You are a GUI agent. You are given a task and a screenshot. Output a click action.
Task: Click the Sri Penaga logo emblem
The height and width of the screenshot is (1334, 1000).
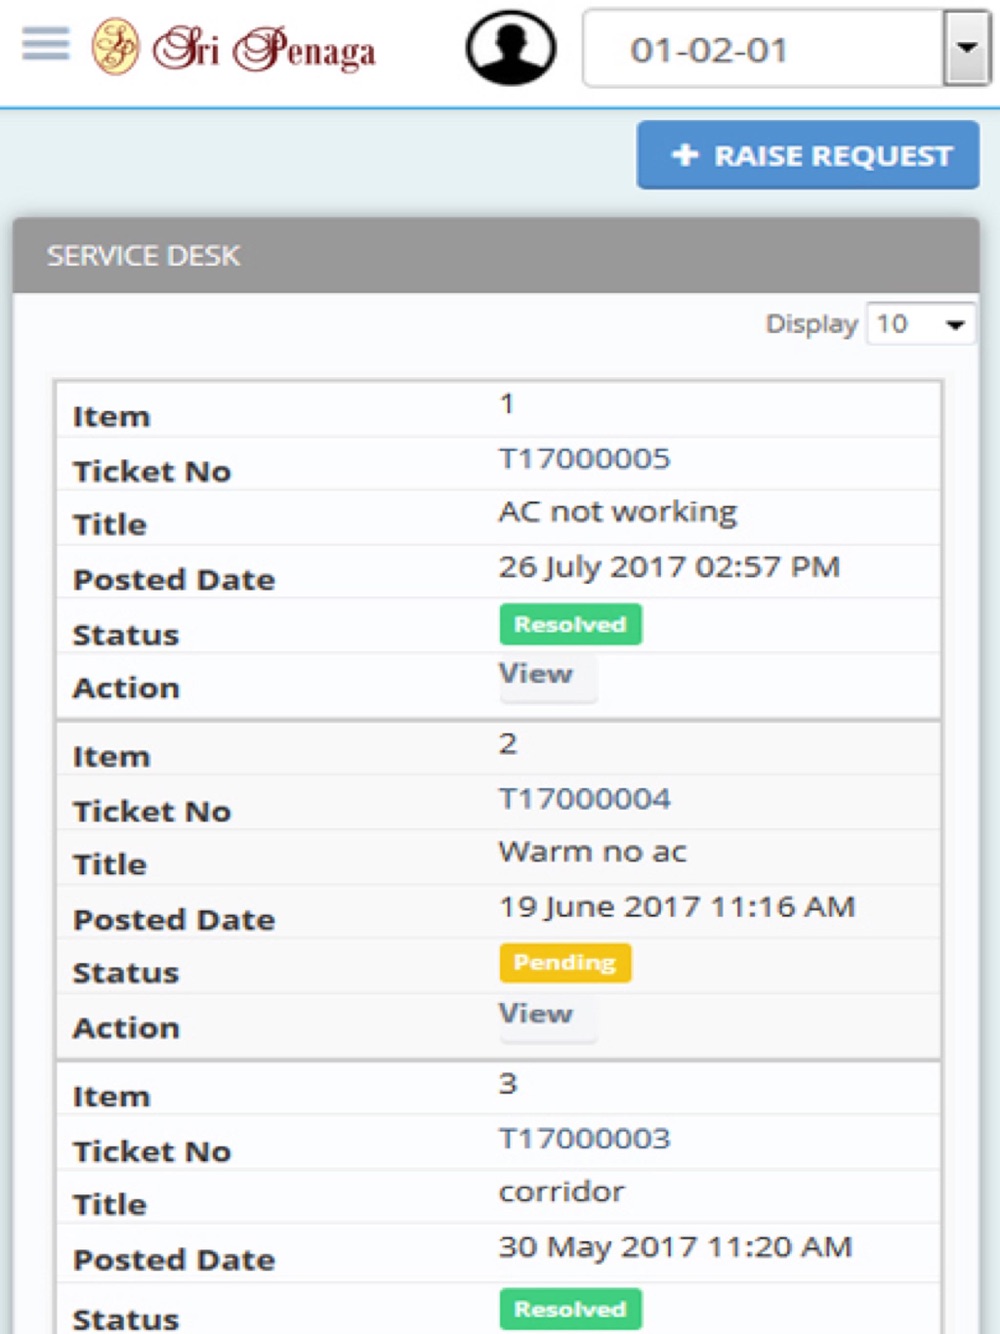coord(116,46)
